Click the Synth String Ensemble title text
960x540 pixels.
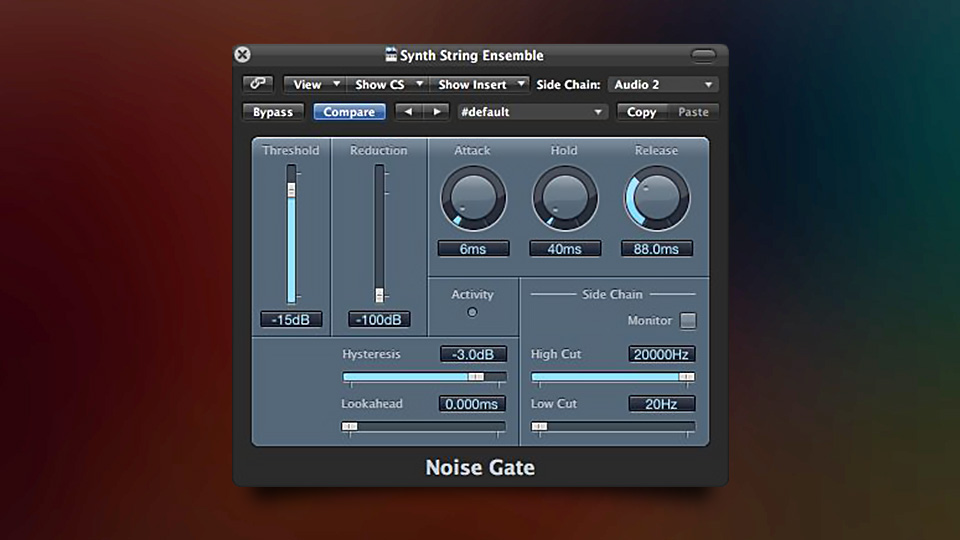click(x=471, y=55)
